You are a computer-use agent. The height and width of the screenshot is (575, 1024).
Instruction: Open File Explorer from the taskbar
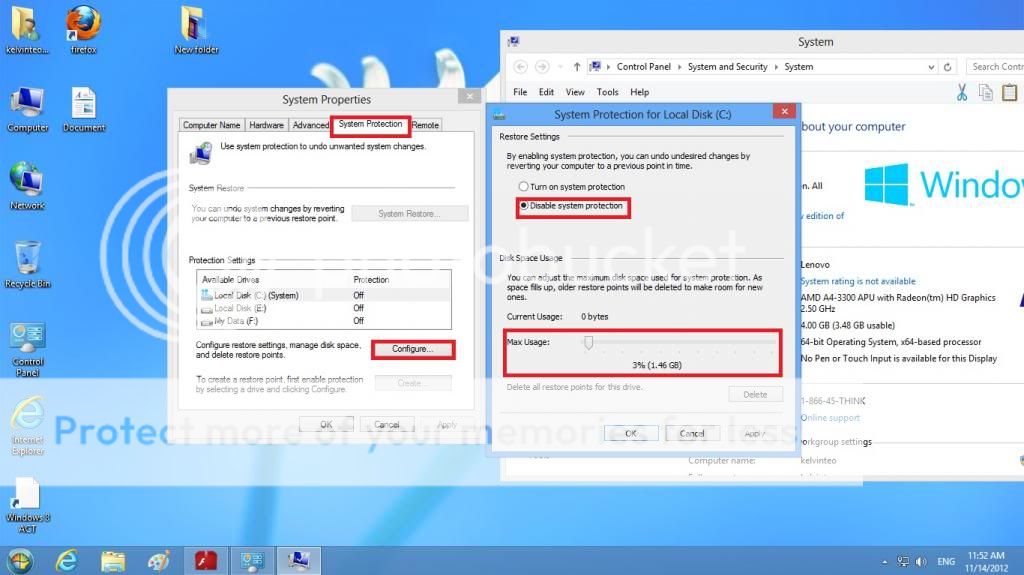click(x=113, y=559)
